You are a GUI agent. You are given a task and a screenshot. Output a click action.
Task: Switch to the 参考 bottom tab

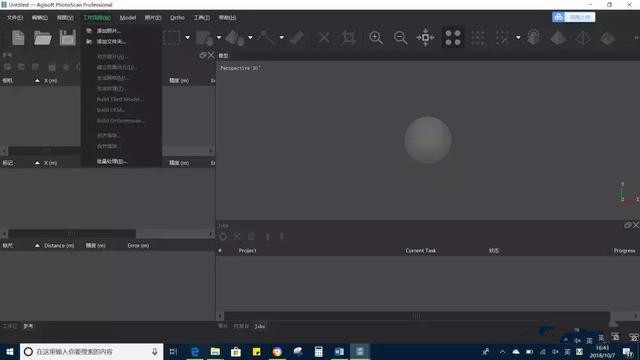pos(28,326)
